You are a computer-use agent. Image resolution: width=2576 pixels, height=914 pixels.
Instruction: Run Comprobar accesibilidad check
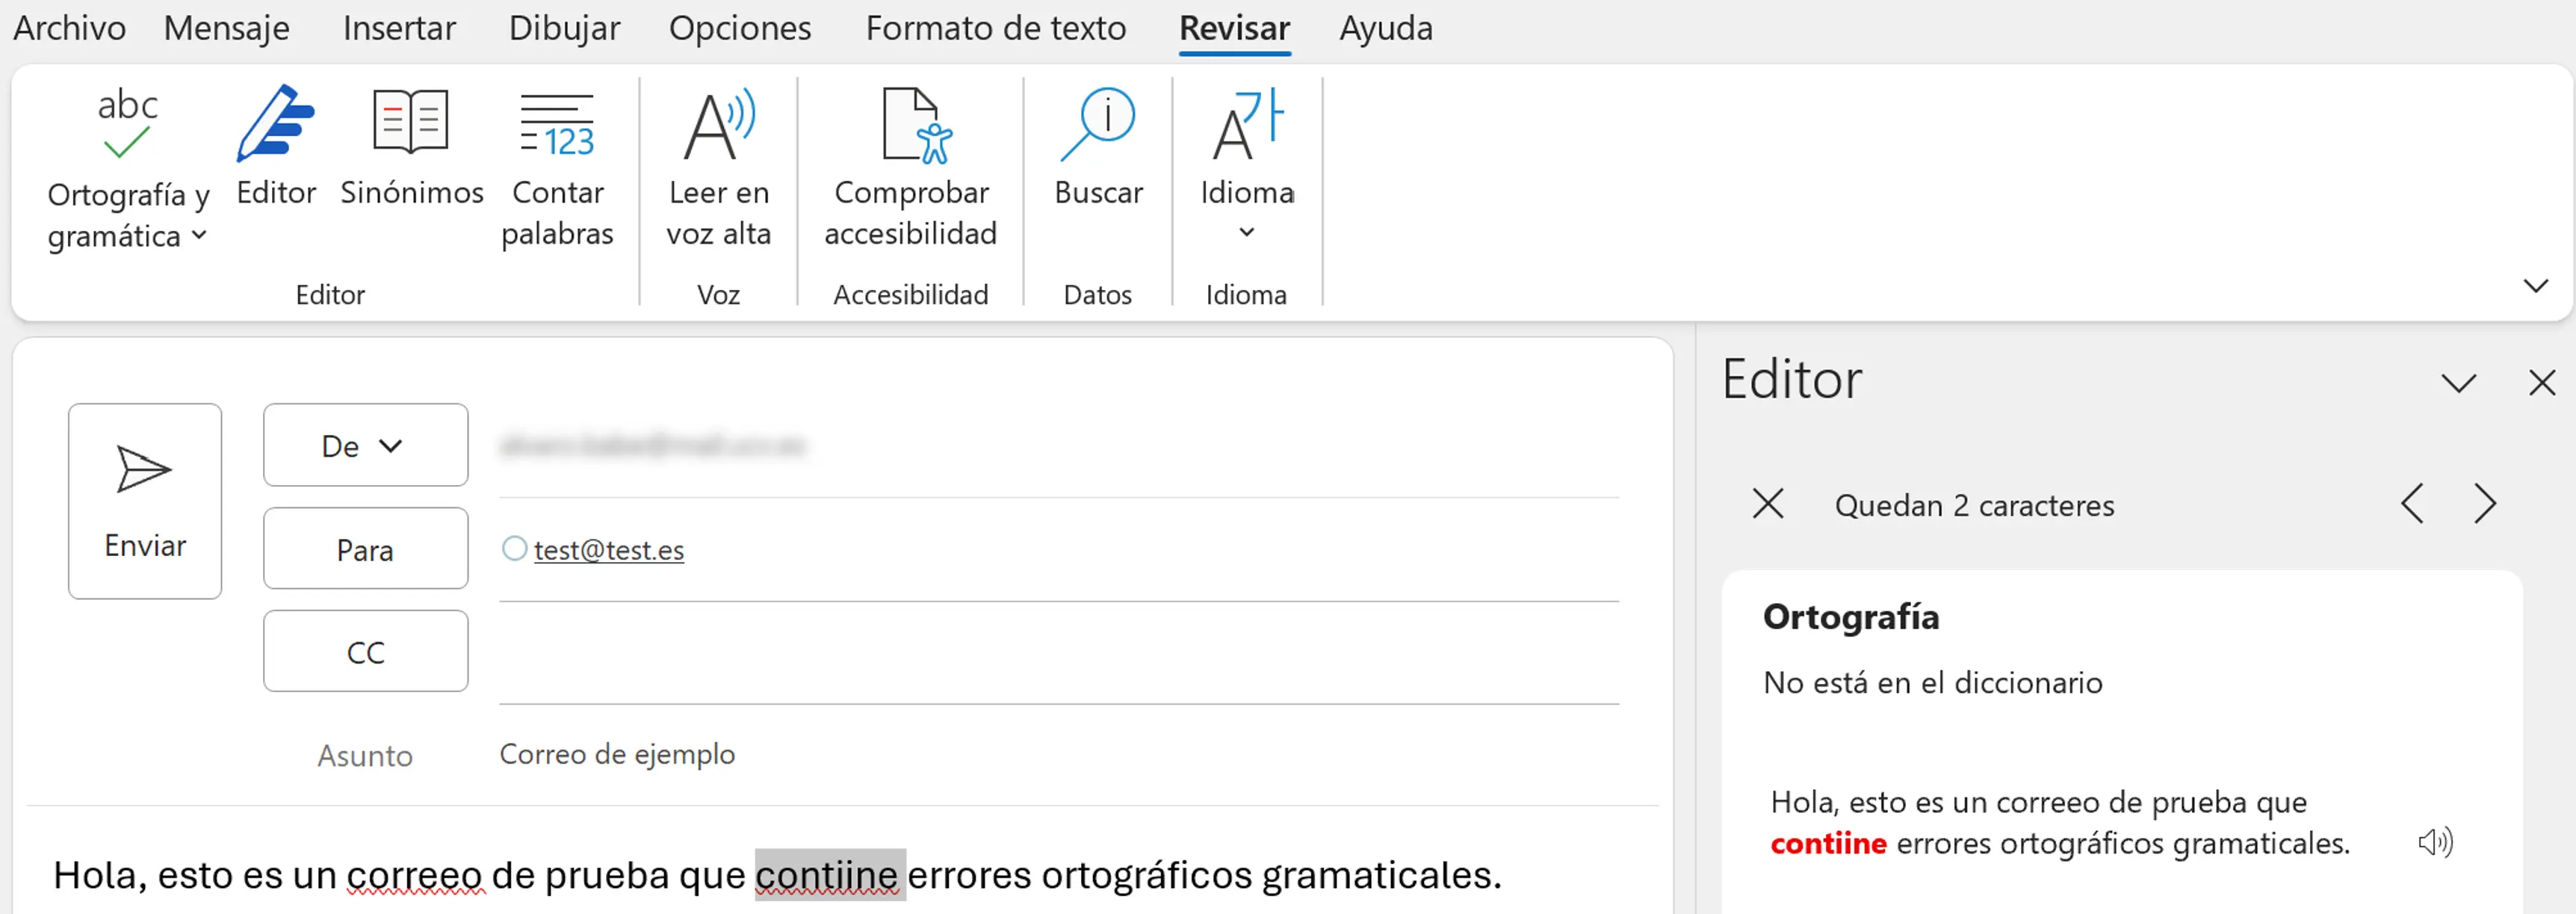[x=910, y=168]
